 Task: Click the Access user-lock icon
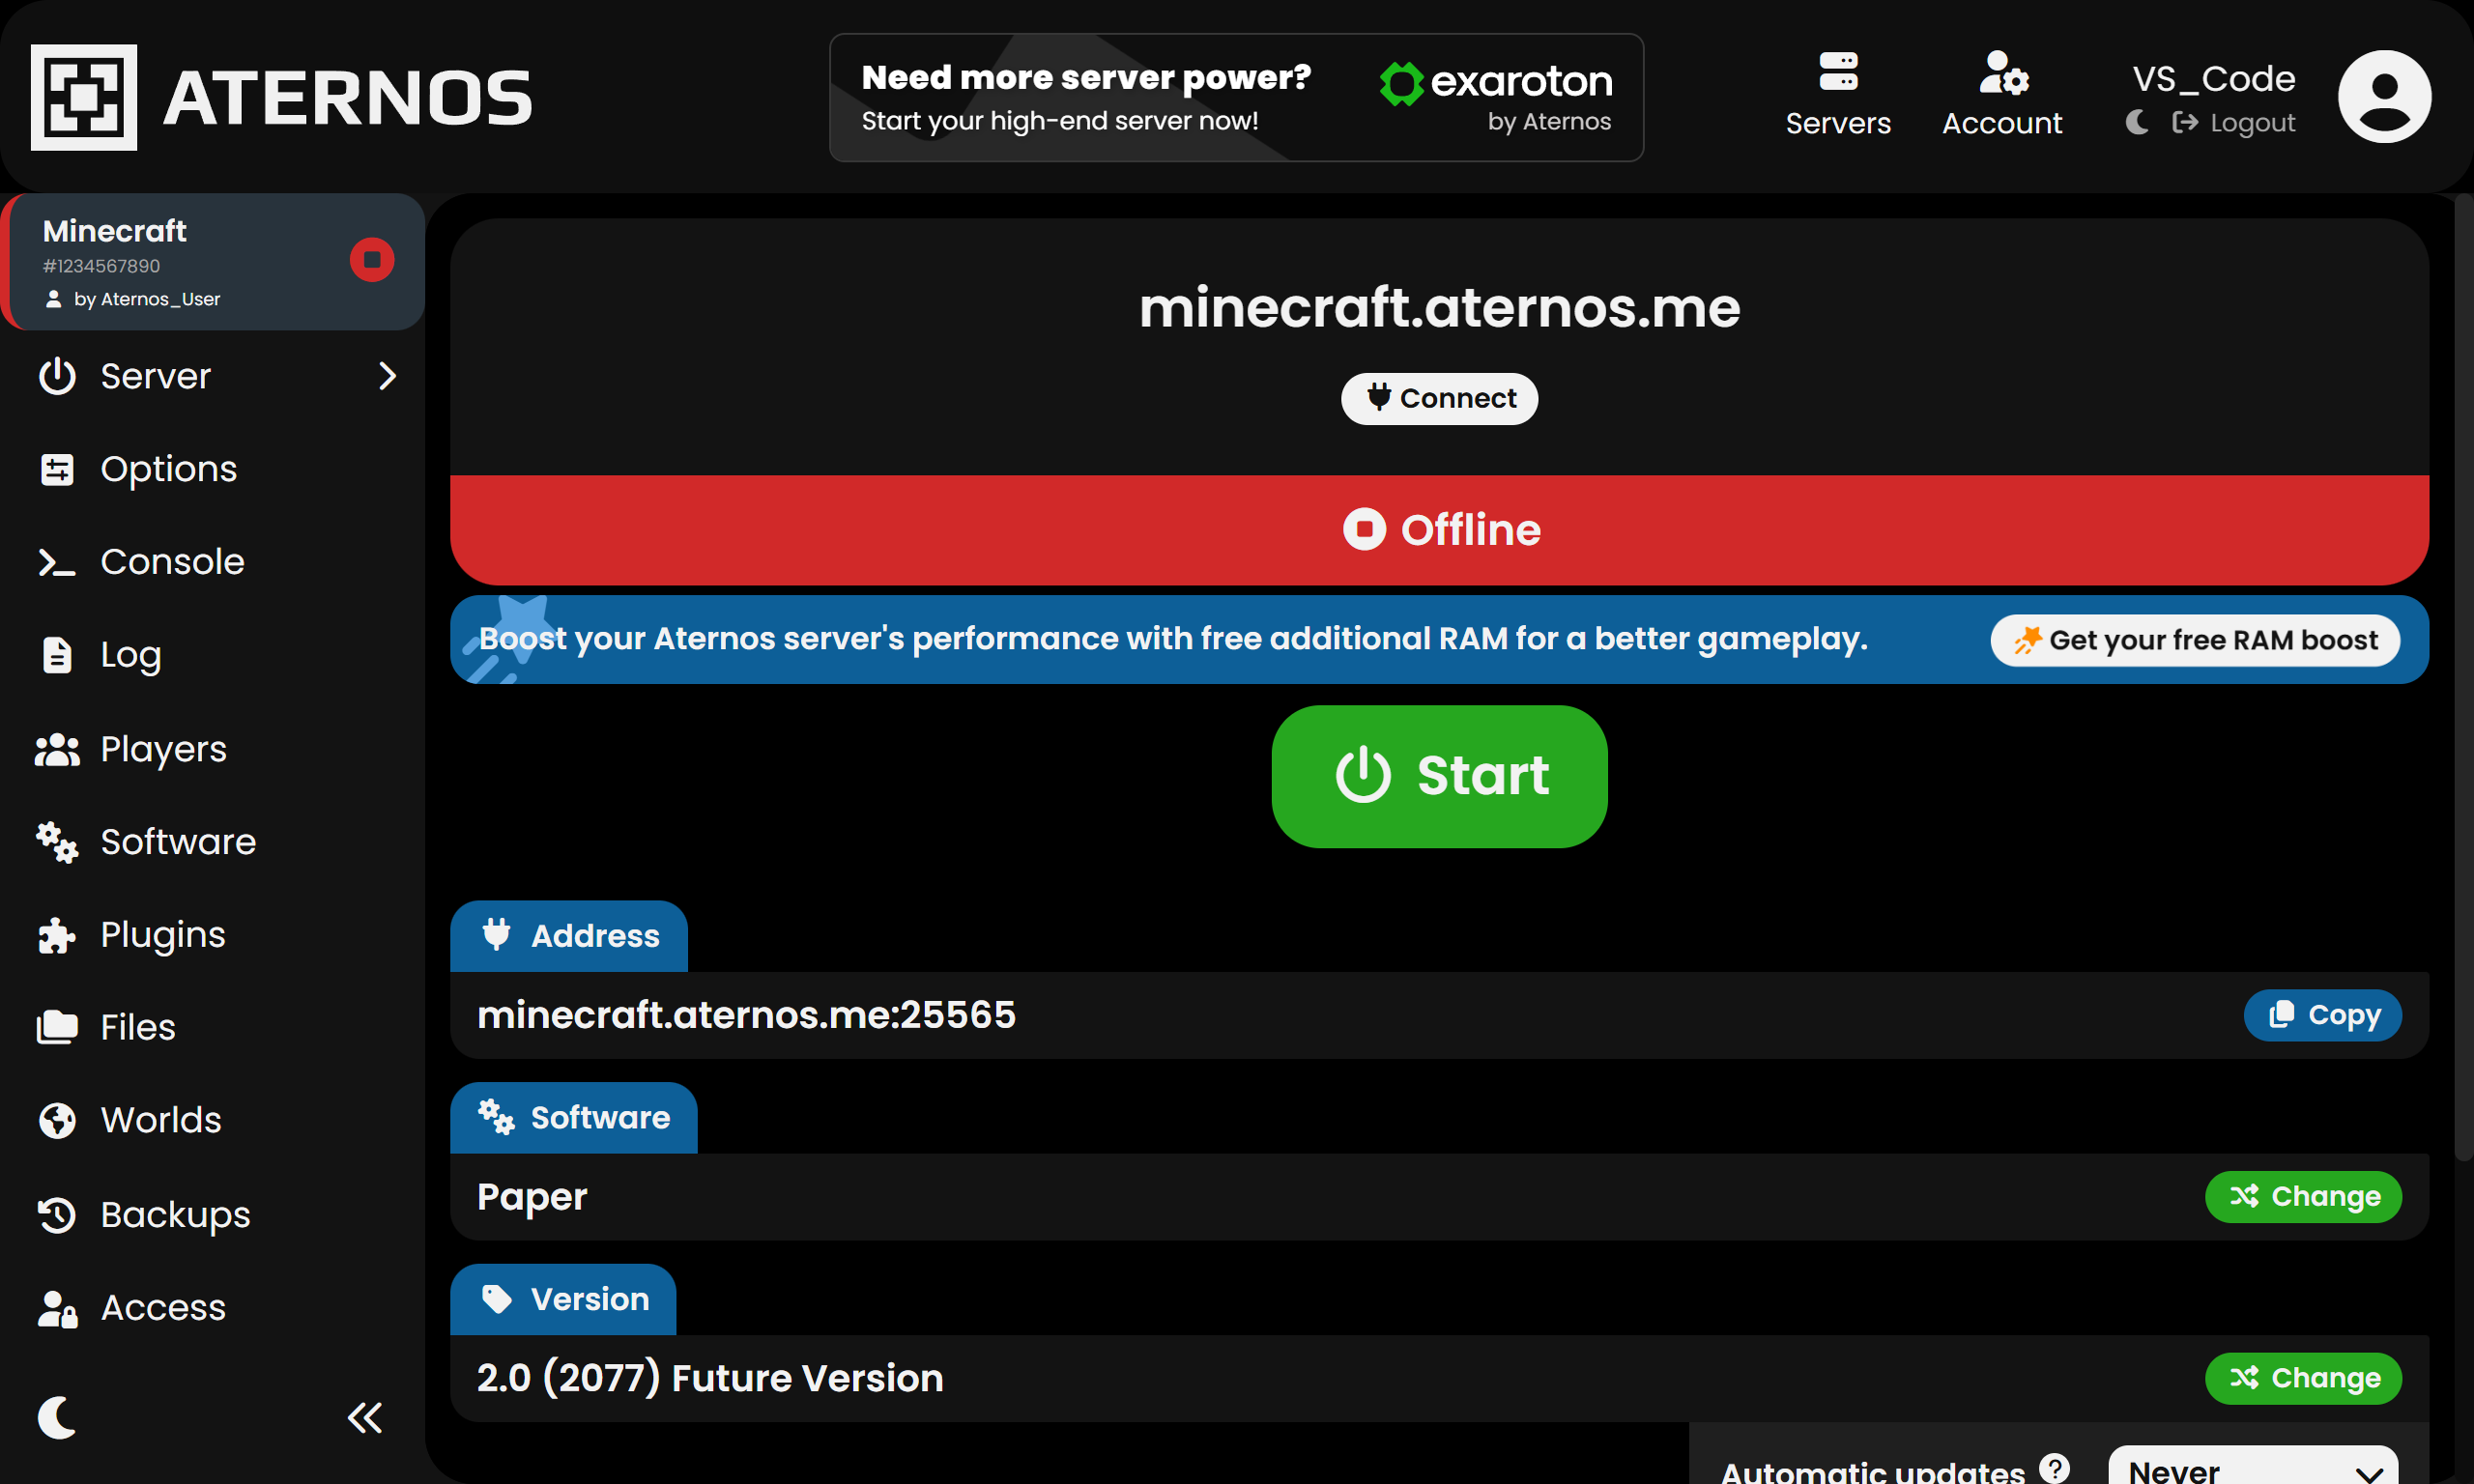57,1308
